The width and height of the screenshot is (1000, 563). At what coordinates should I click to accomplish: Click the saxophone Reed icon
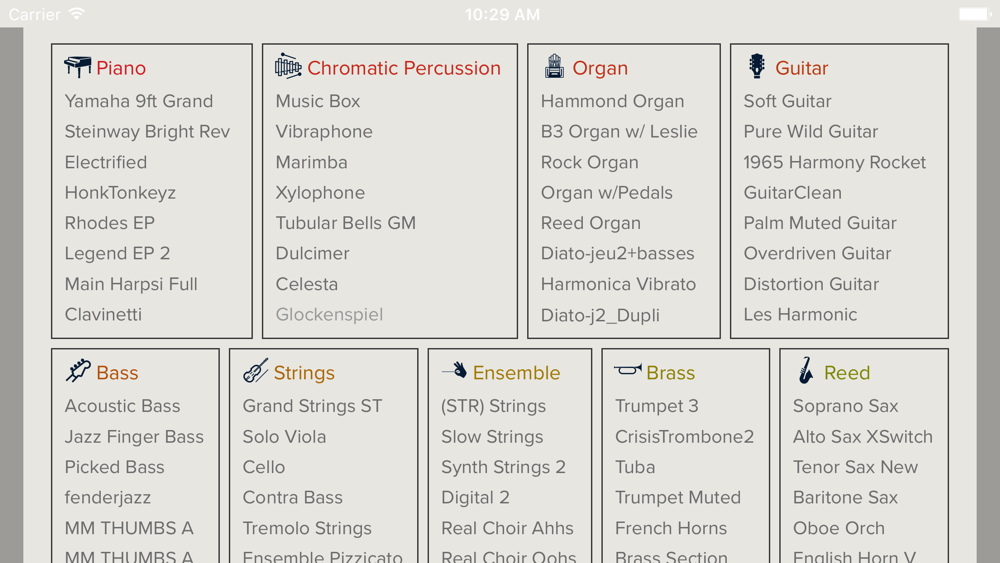click(x=806, y=370)
